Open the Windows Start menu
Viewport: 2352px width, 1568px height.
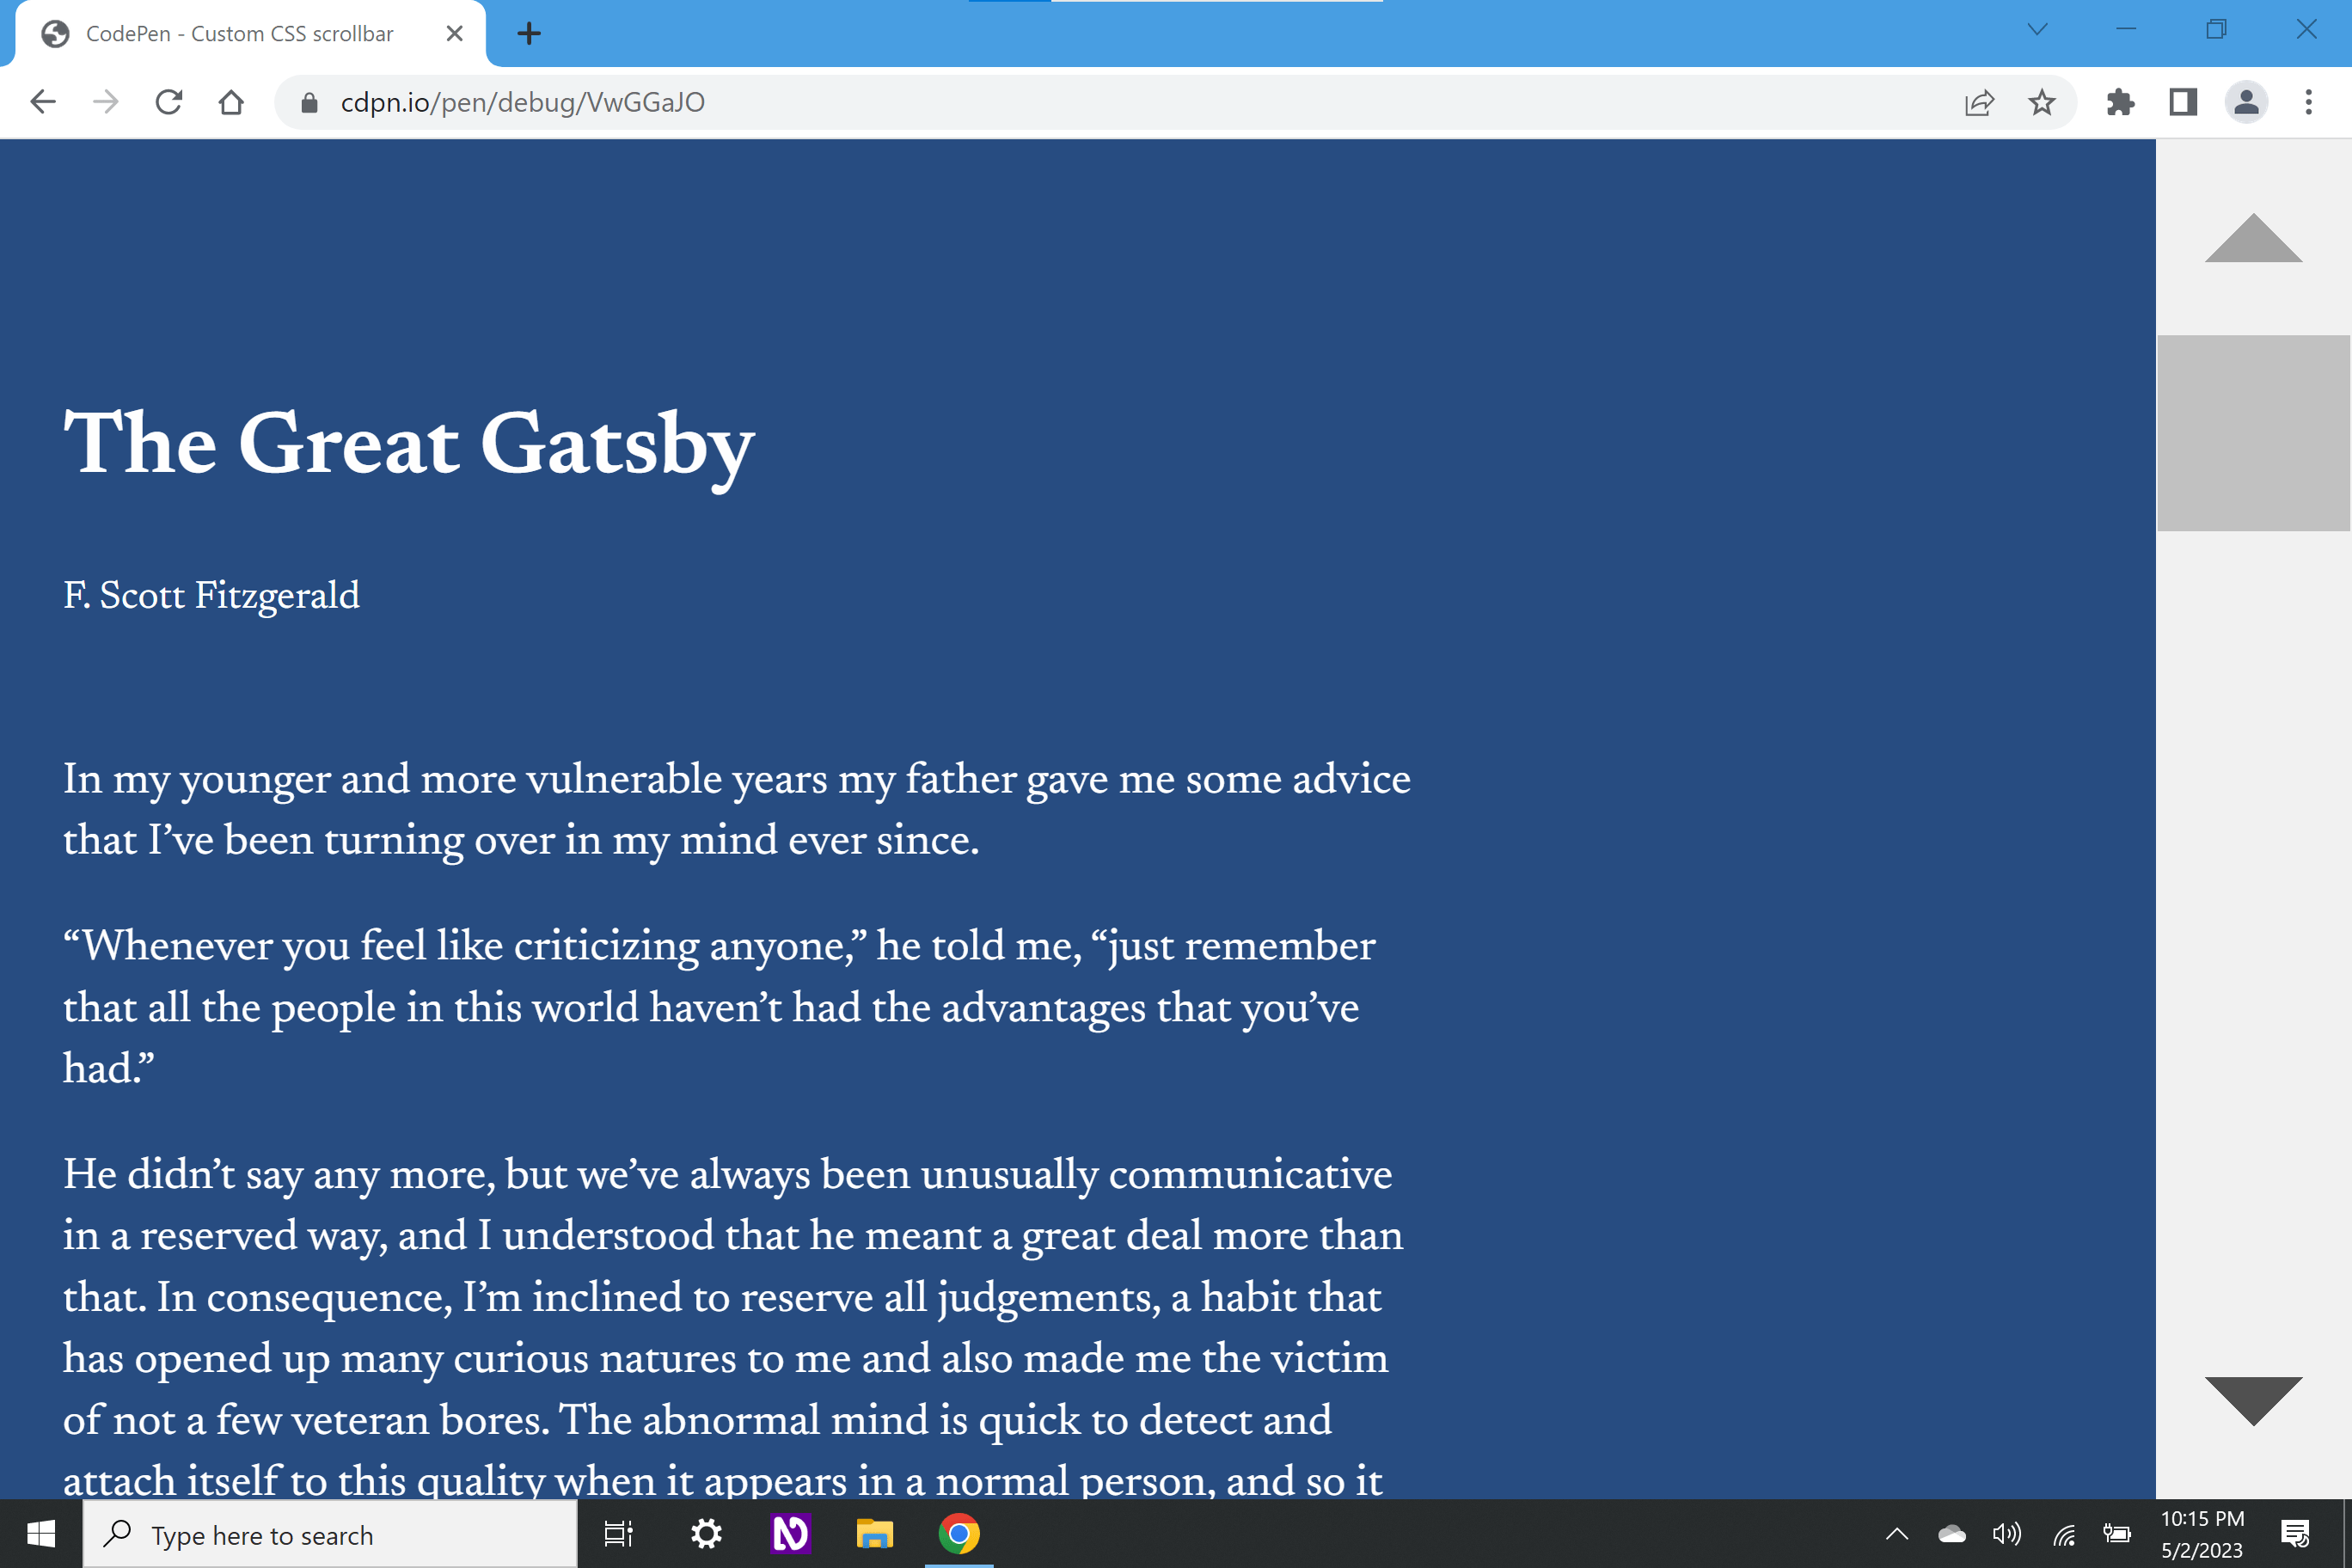41,1534
